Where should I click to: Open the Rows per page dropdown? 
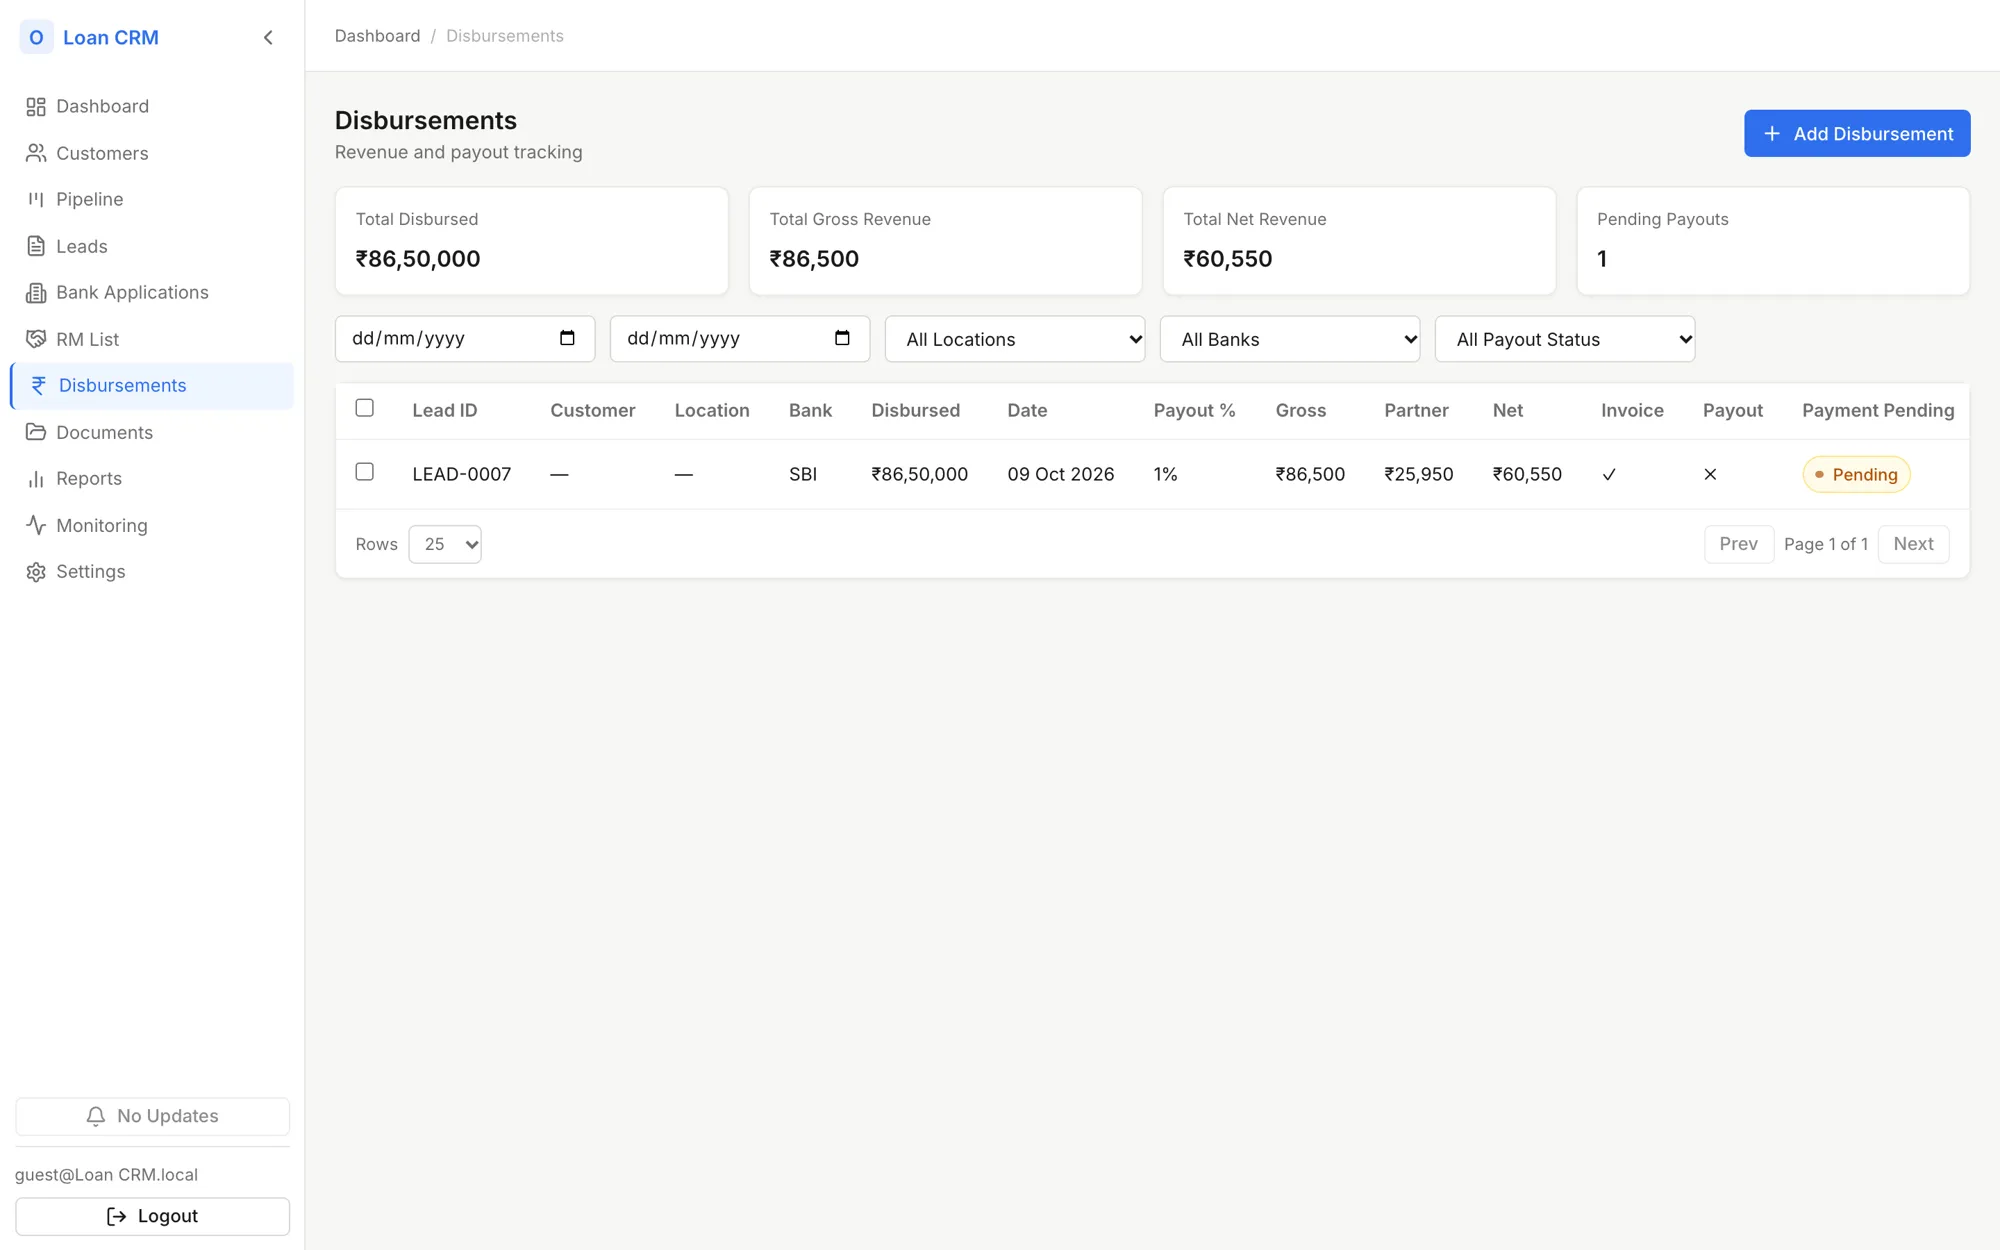click(x=445, y=544)
